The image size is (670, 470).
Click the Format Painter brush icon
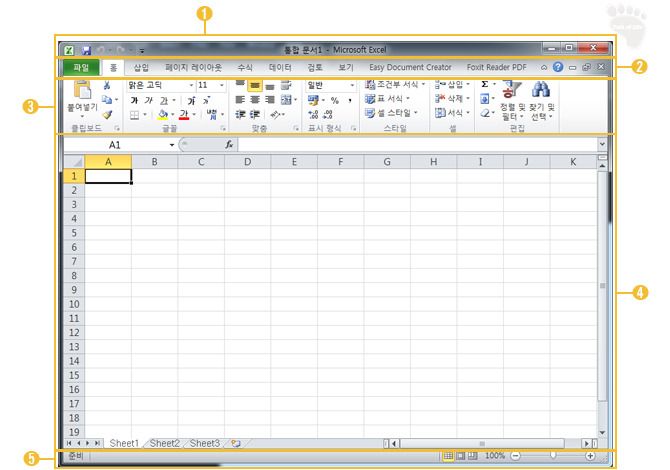coord(107,114)
